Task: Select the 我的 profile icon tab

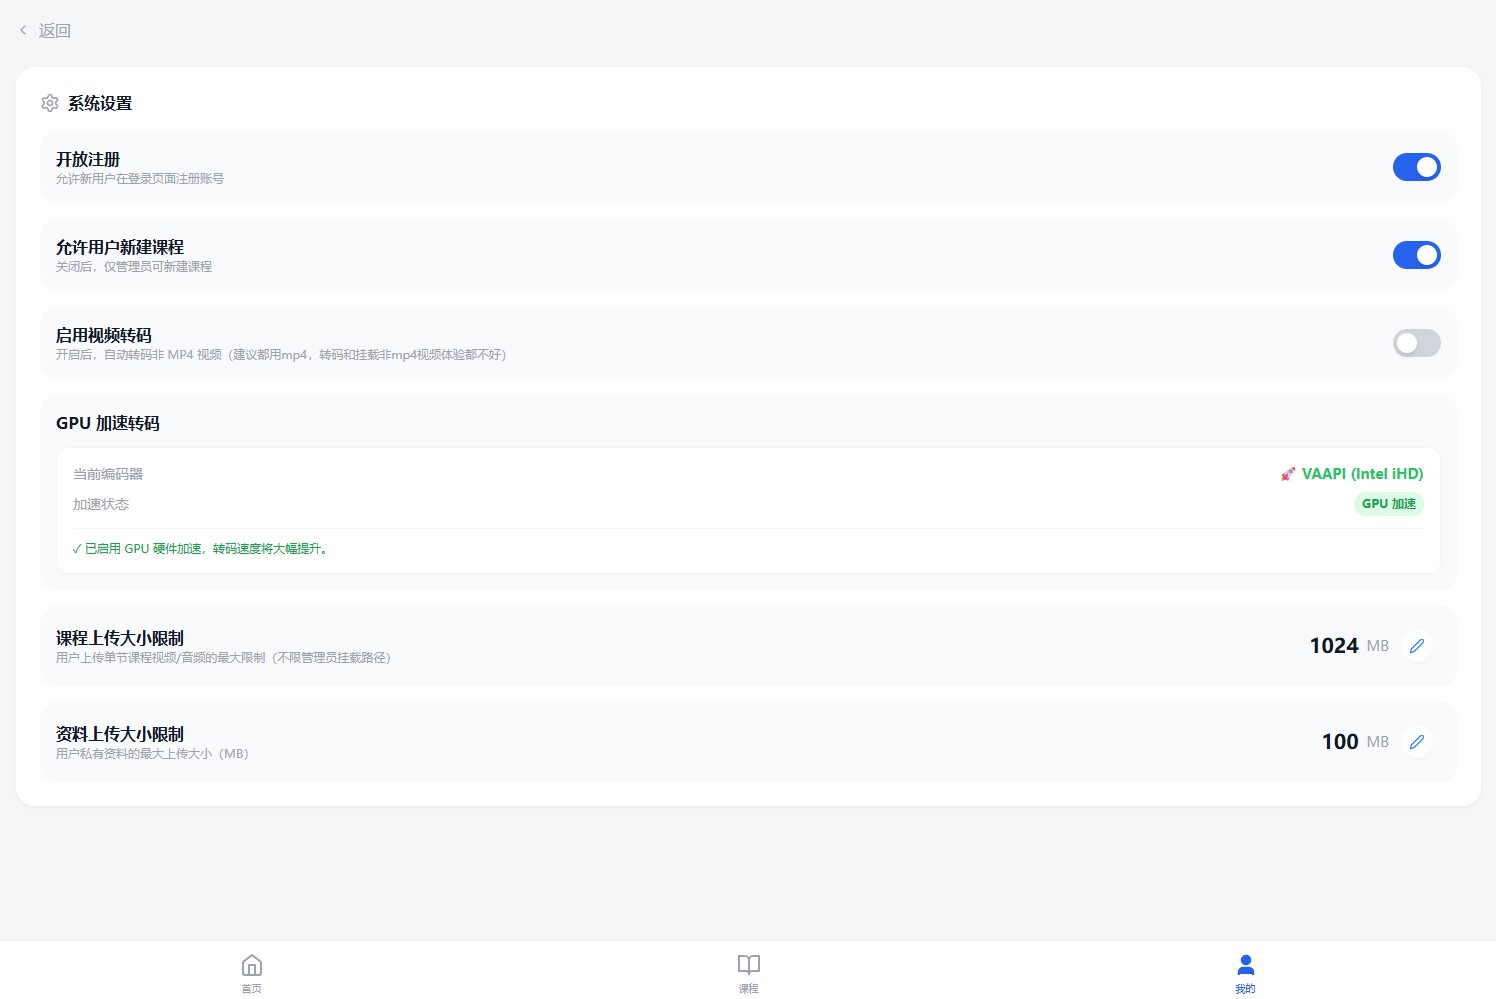Action: click(1245, 965)
